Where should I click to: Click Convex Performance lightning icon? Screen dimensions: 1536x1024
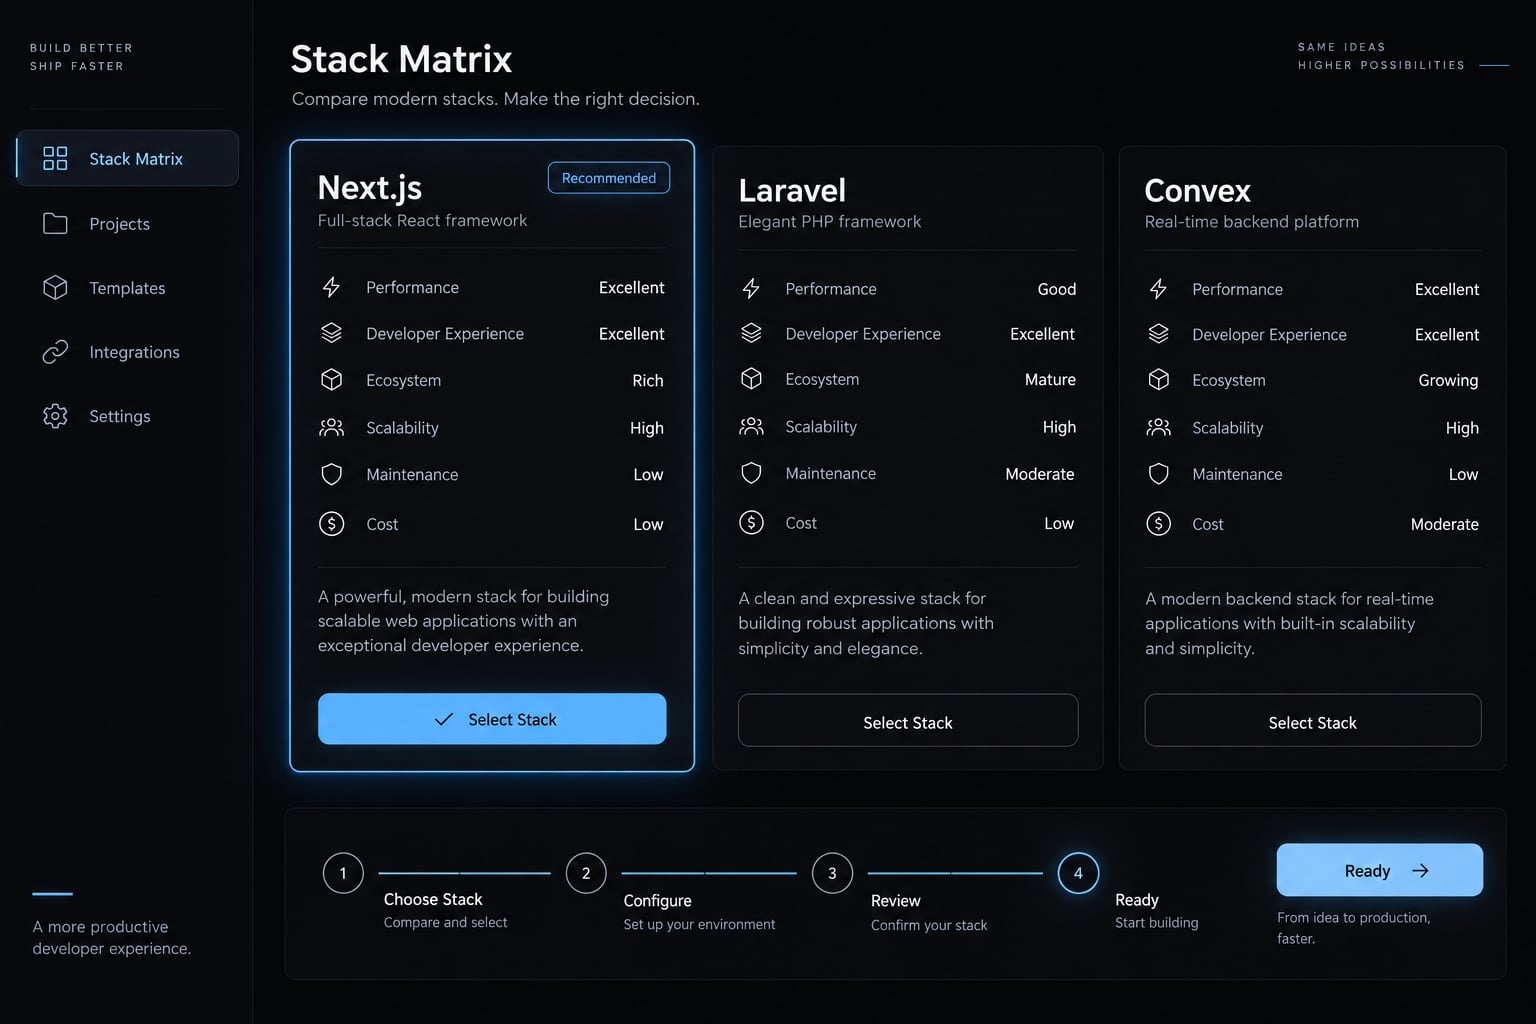[1158, 289]
